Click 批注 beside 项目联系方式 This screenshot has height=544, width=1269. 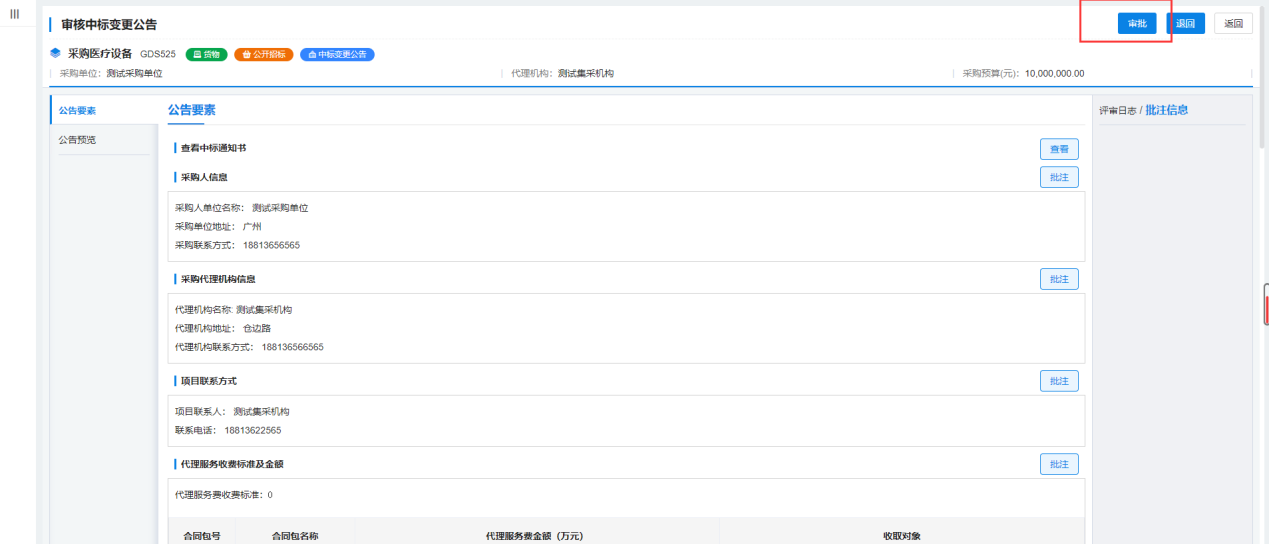pyautogui.click(x=1059, y=381)
